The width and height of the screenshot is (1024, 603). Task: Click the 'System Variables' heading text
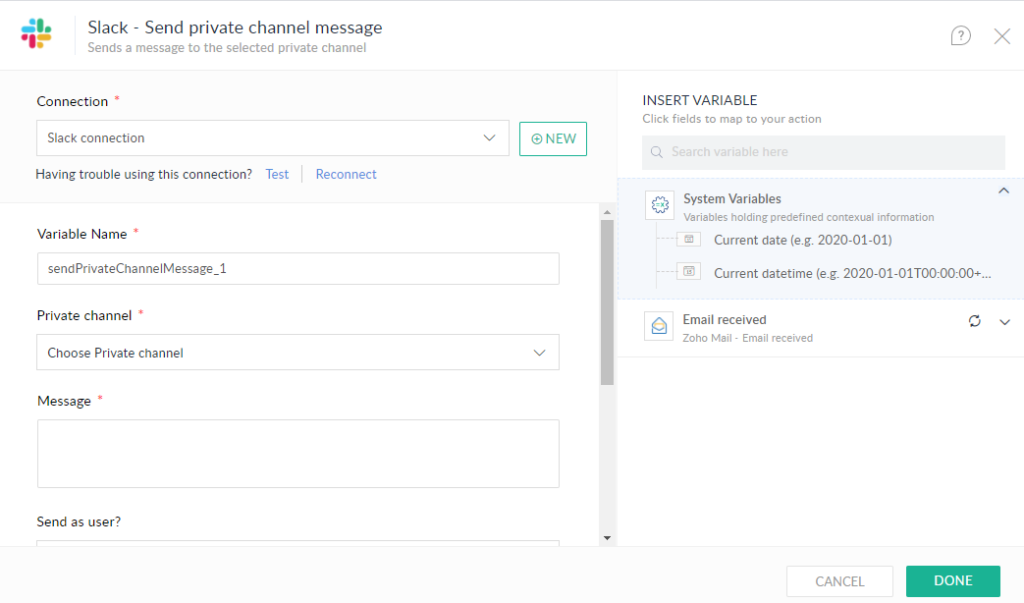732,199
